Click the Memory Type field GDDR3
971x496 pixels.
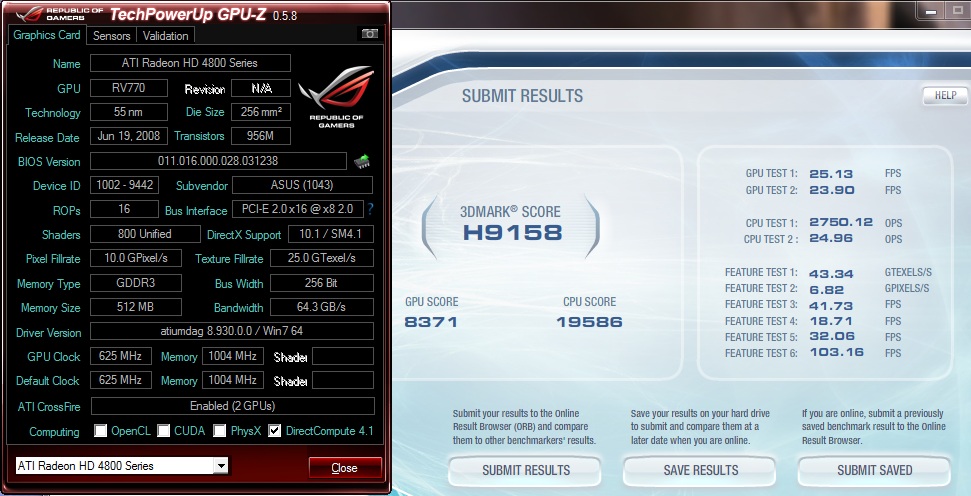pyautogui.click(x=136, y=282)
